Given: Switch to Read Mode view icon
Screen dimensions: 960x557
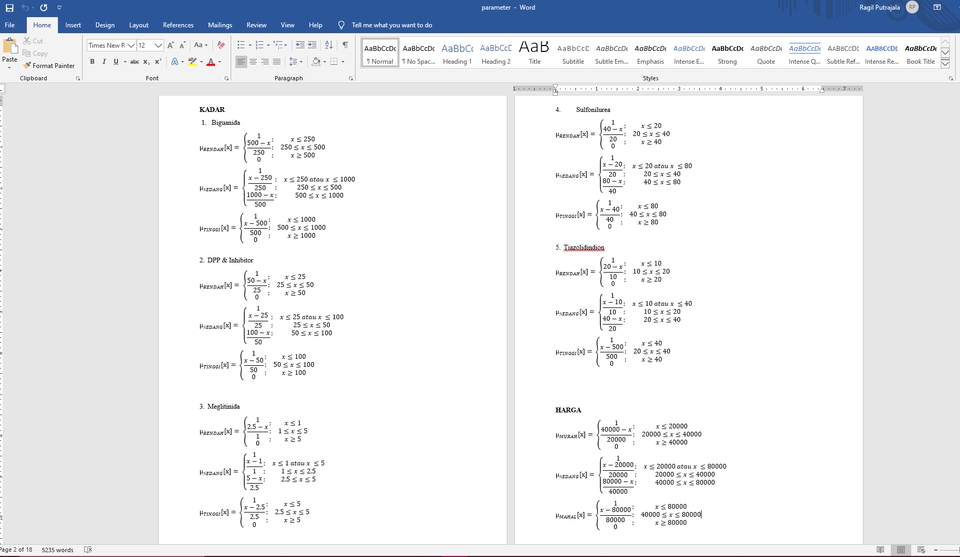Looking at the screenshot, I should (x=880, y=550).
